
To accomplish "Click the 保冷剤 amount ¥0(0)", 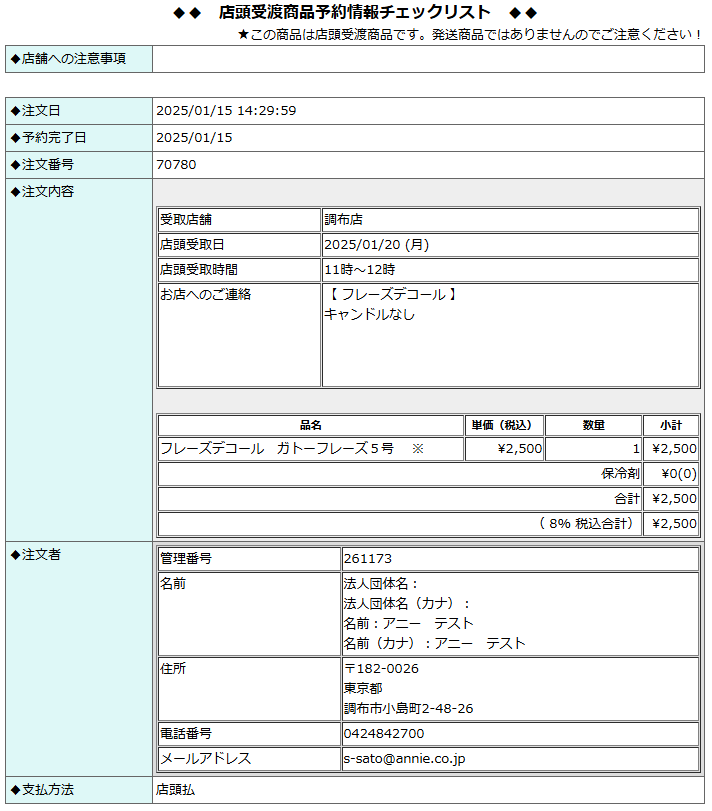I will pos(679,474).
